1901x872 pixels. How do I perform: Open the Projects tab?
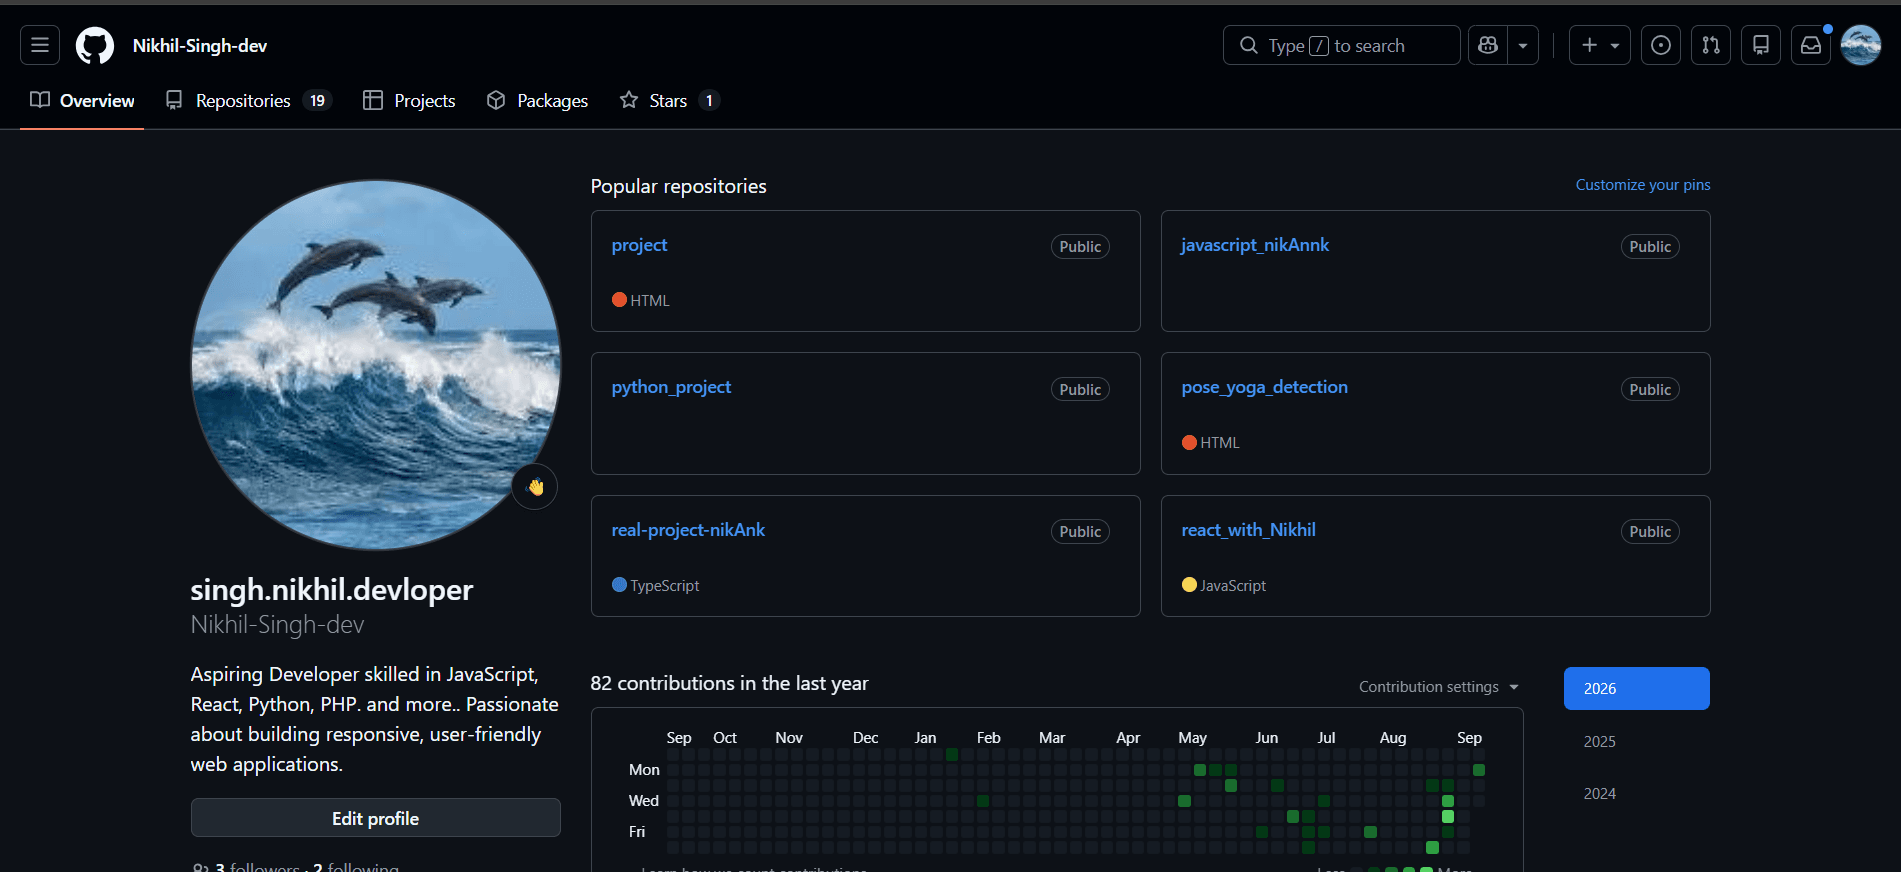point(409,100)
